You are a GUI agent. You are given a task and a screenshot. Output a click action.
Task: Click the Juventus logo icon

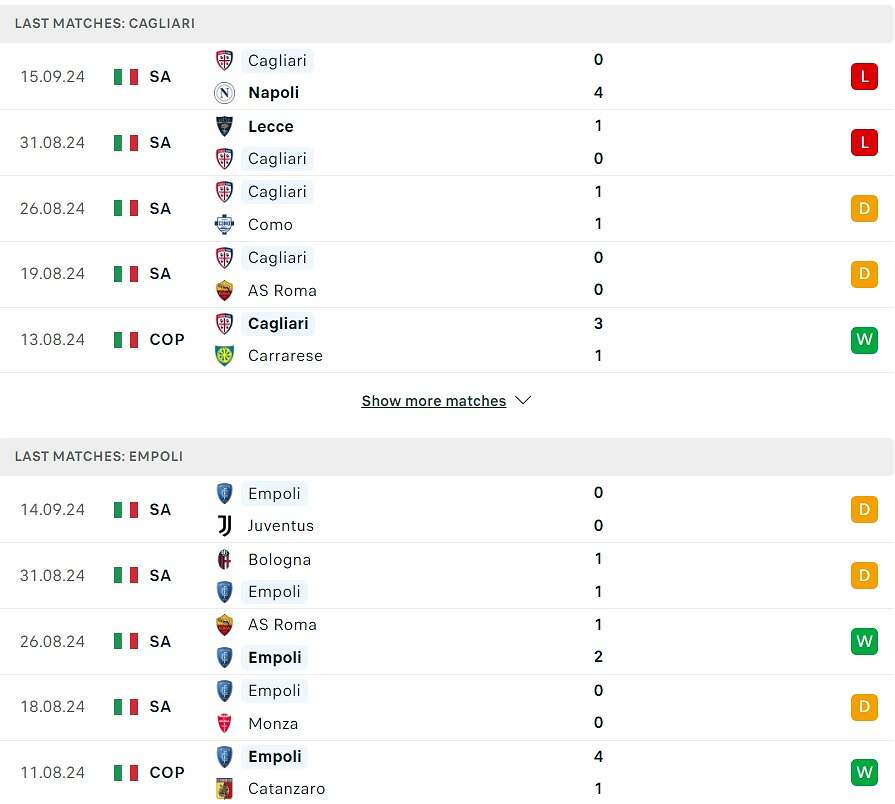click(x=224, y=526)
